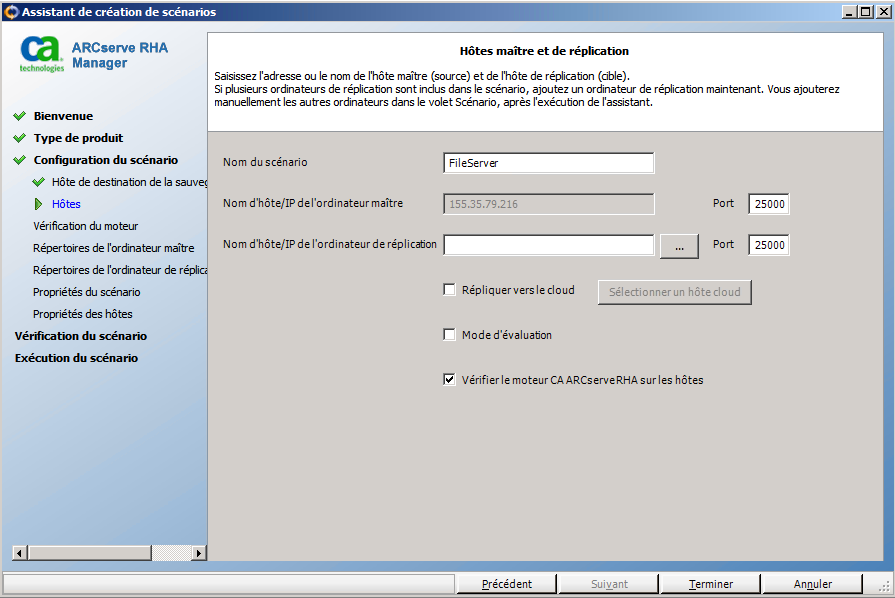The image size is (895, 598).
Task: Click the sidebar scroll left arrow
Action: 20,552
